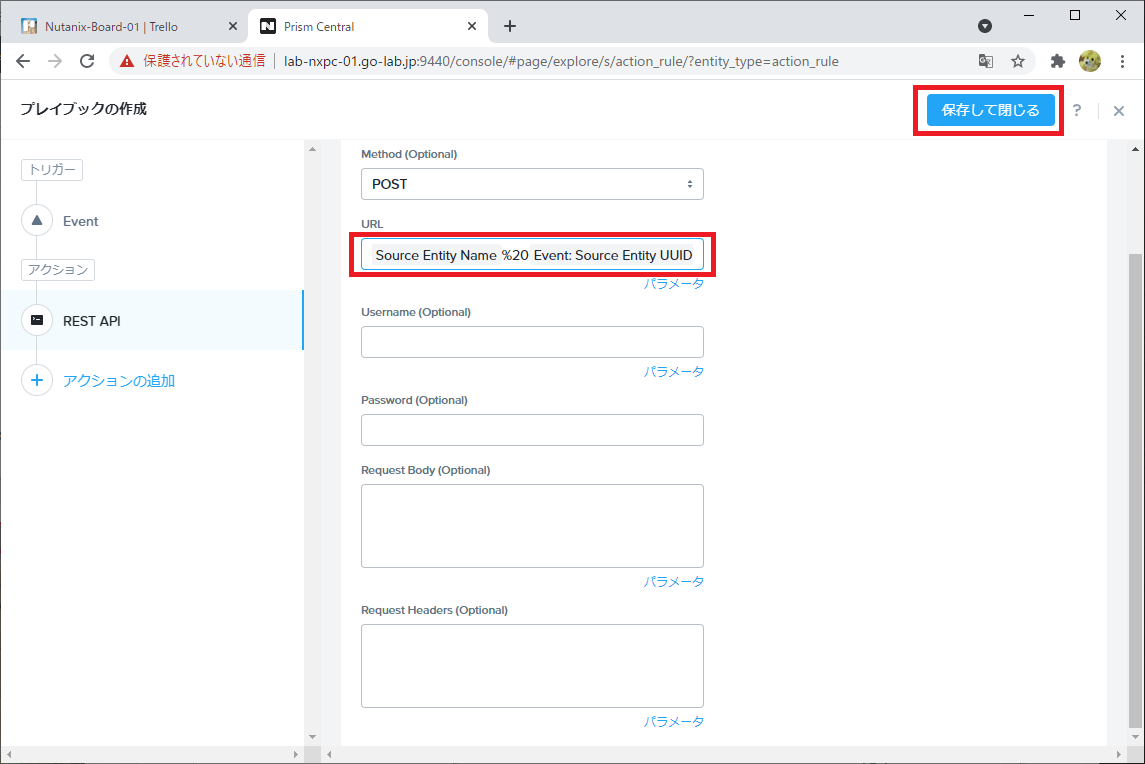This screenshot has width=1145, height=764.
Task: Click the Username input field
Action: [532, 342]
